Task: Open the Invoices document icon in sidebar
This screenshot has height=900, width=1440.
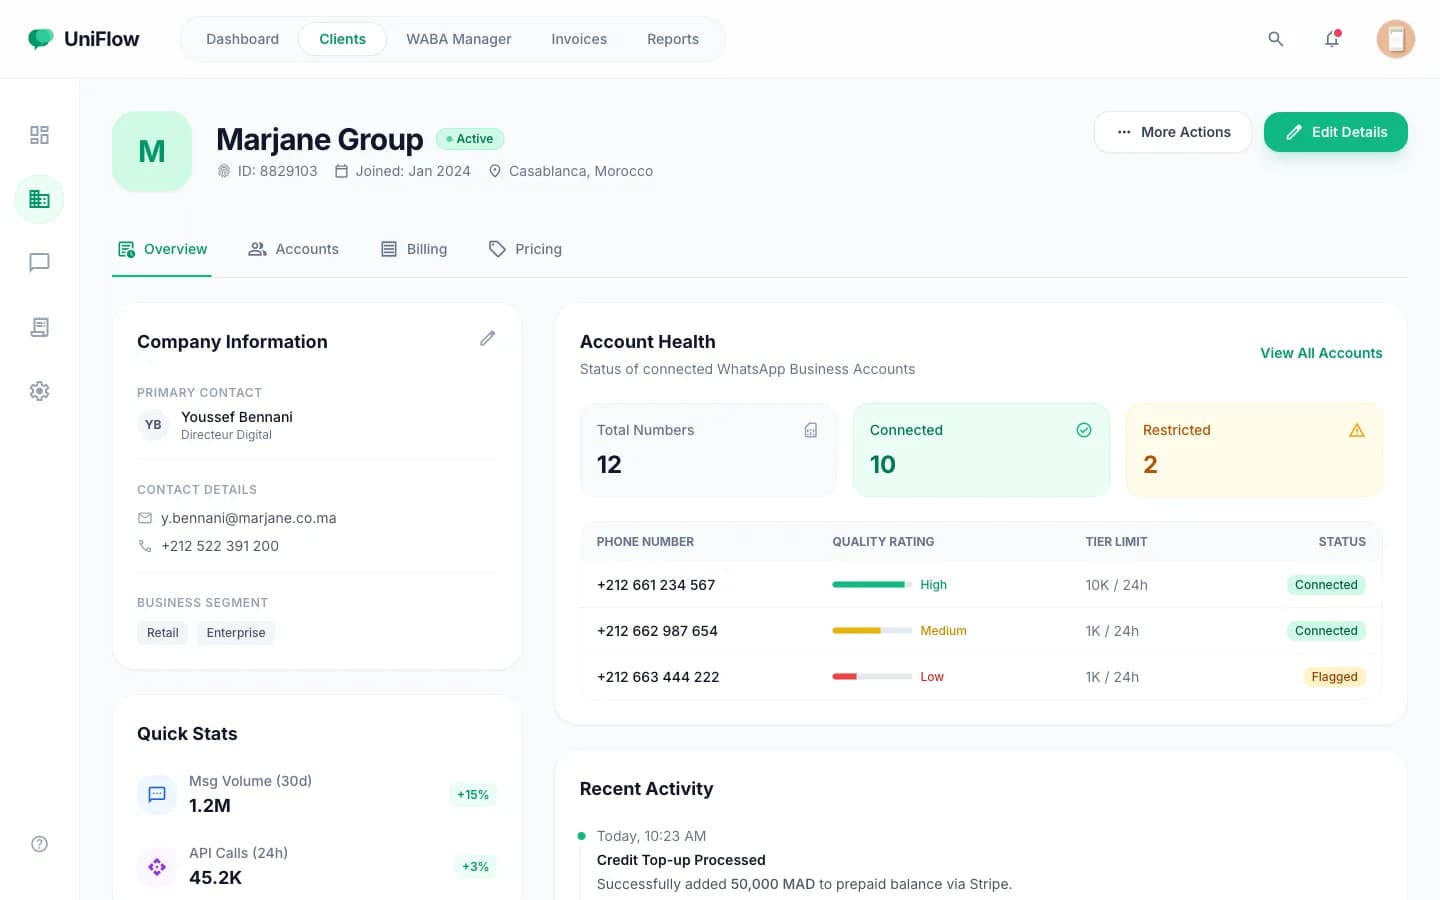Action: (x=39, y=327)
